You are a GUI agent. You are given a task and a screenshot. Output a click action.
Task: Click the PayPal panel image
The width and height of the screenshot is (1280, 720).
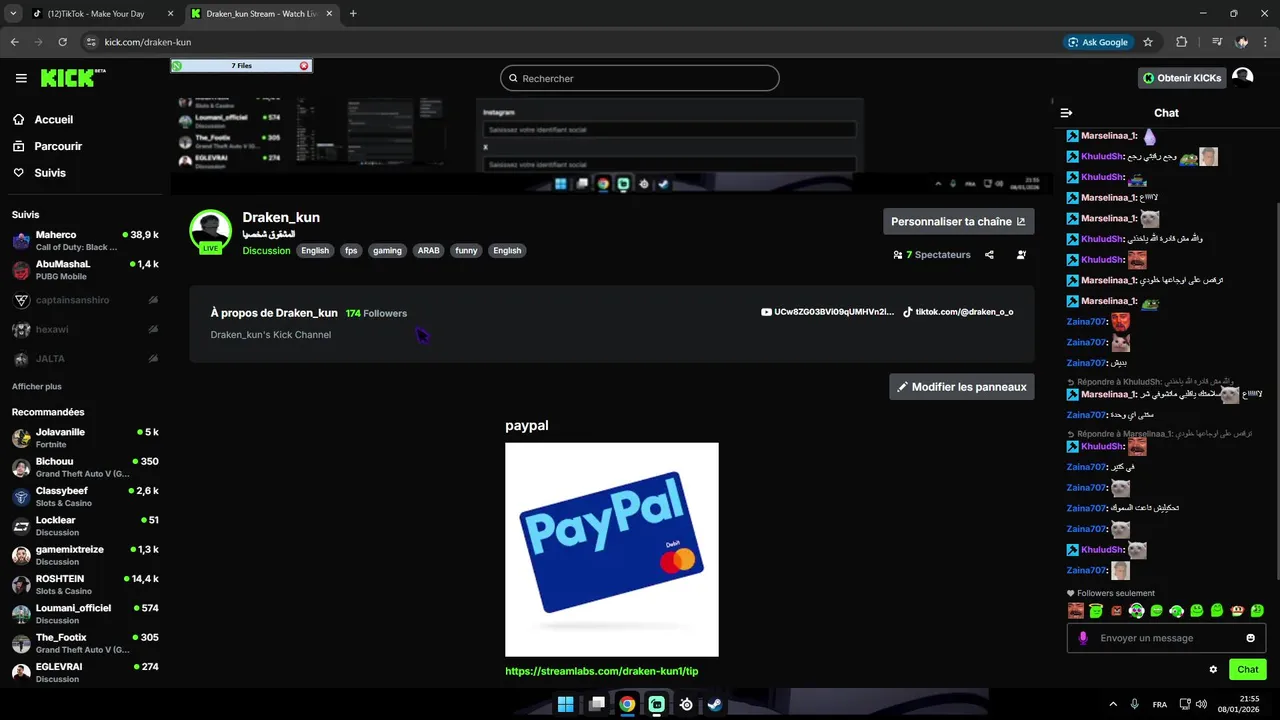(x=612, y=549)
